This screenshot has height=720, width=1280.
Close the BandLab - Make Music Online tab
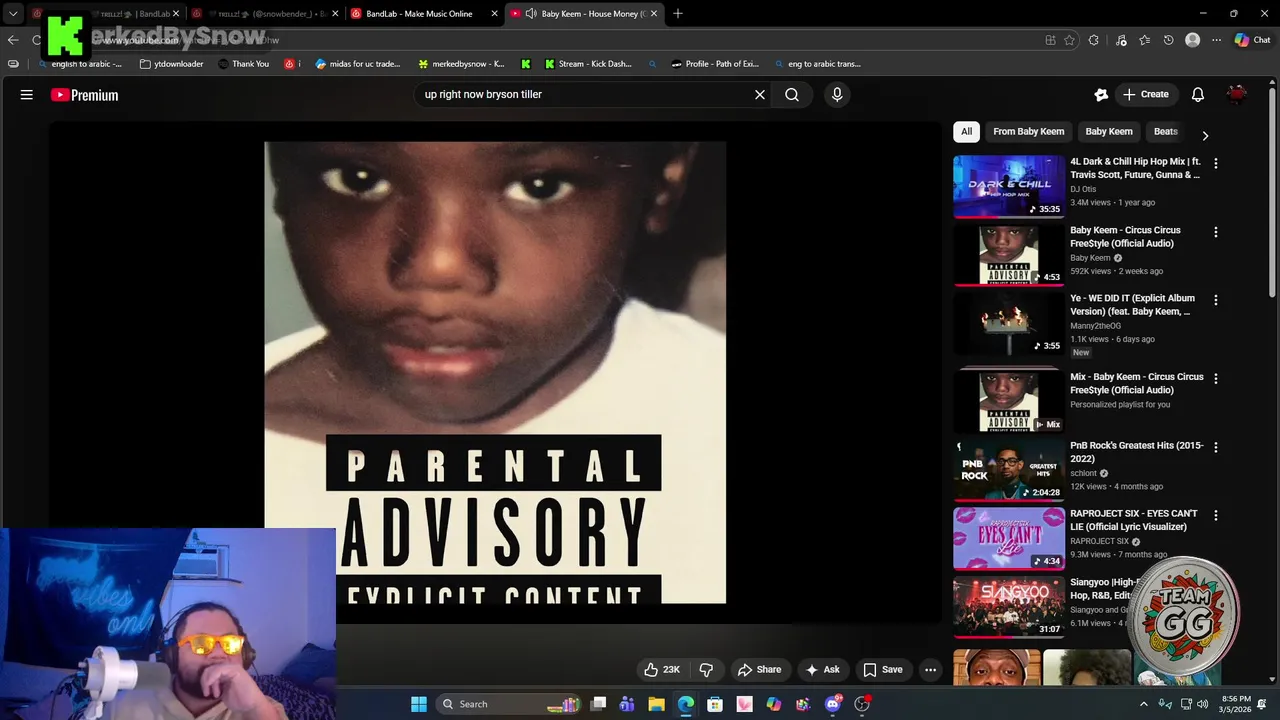coord(494,14)
